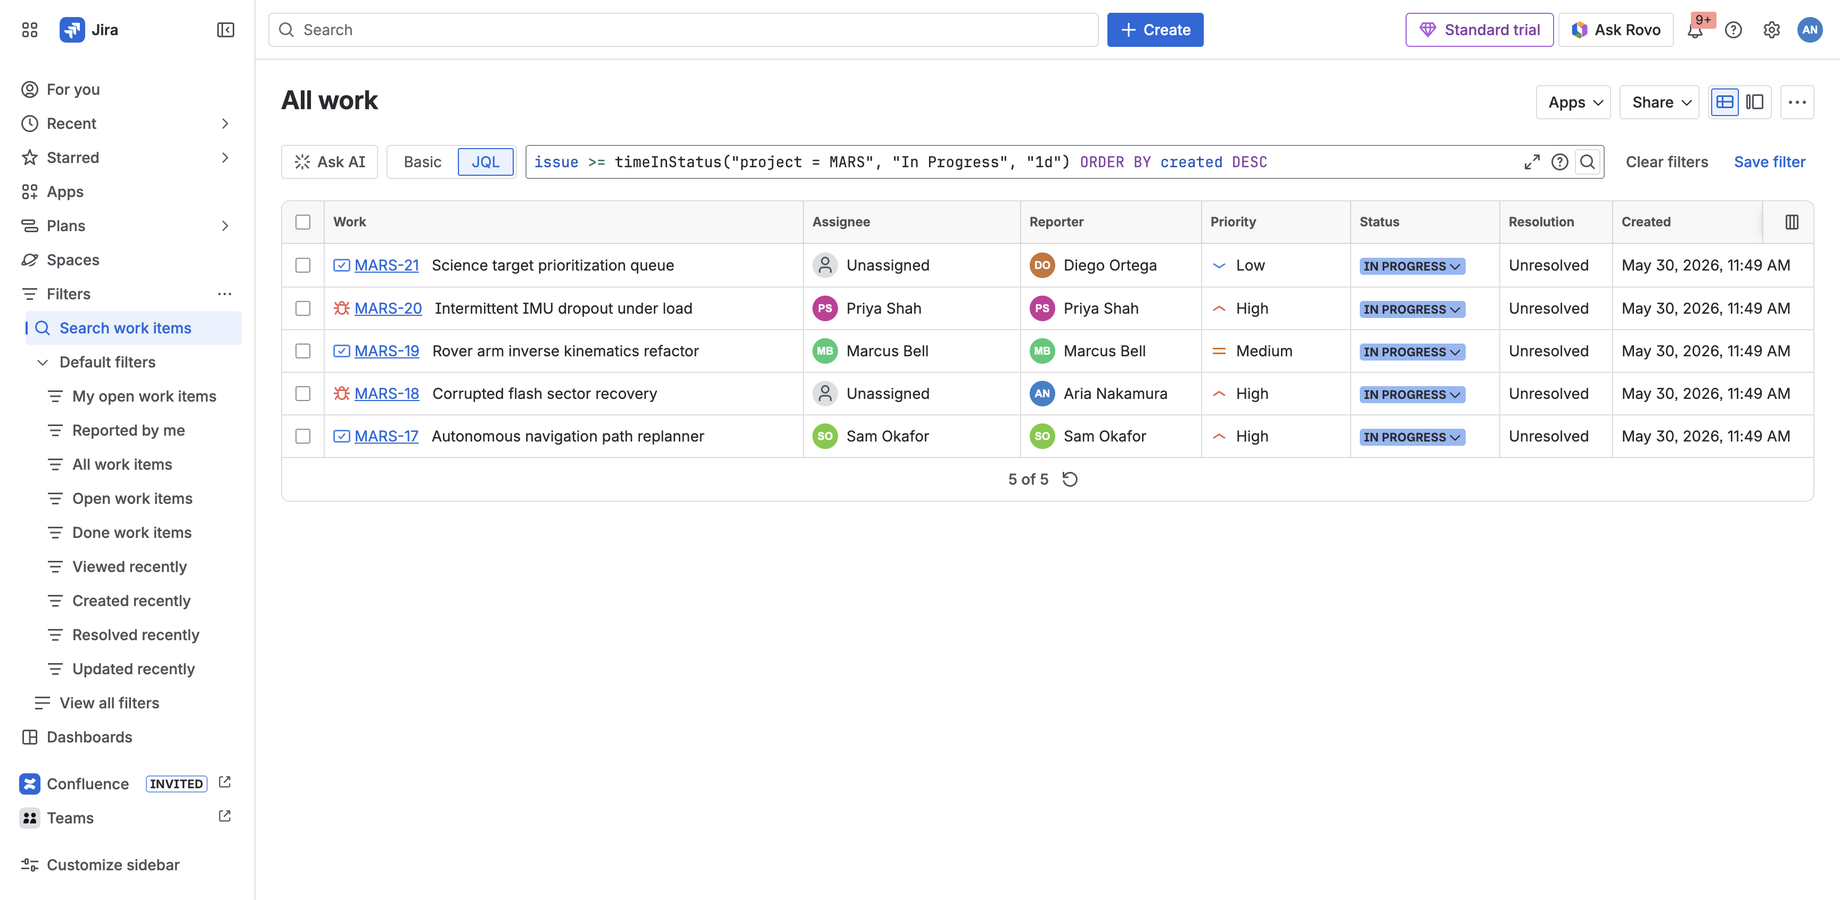Run the JQL search magnifier icon

1588,162
